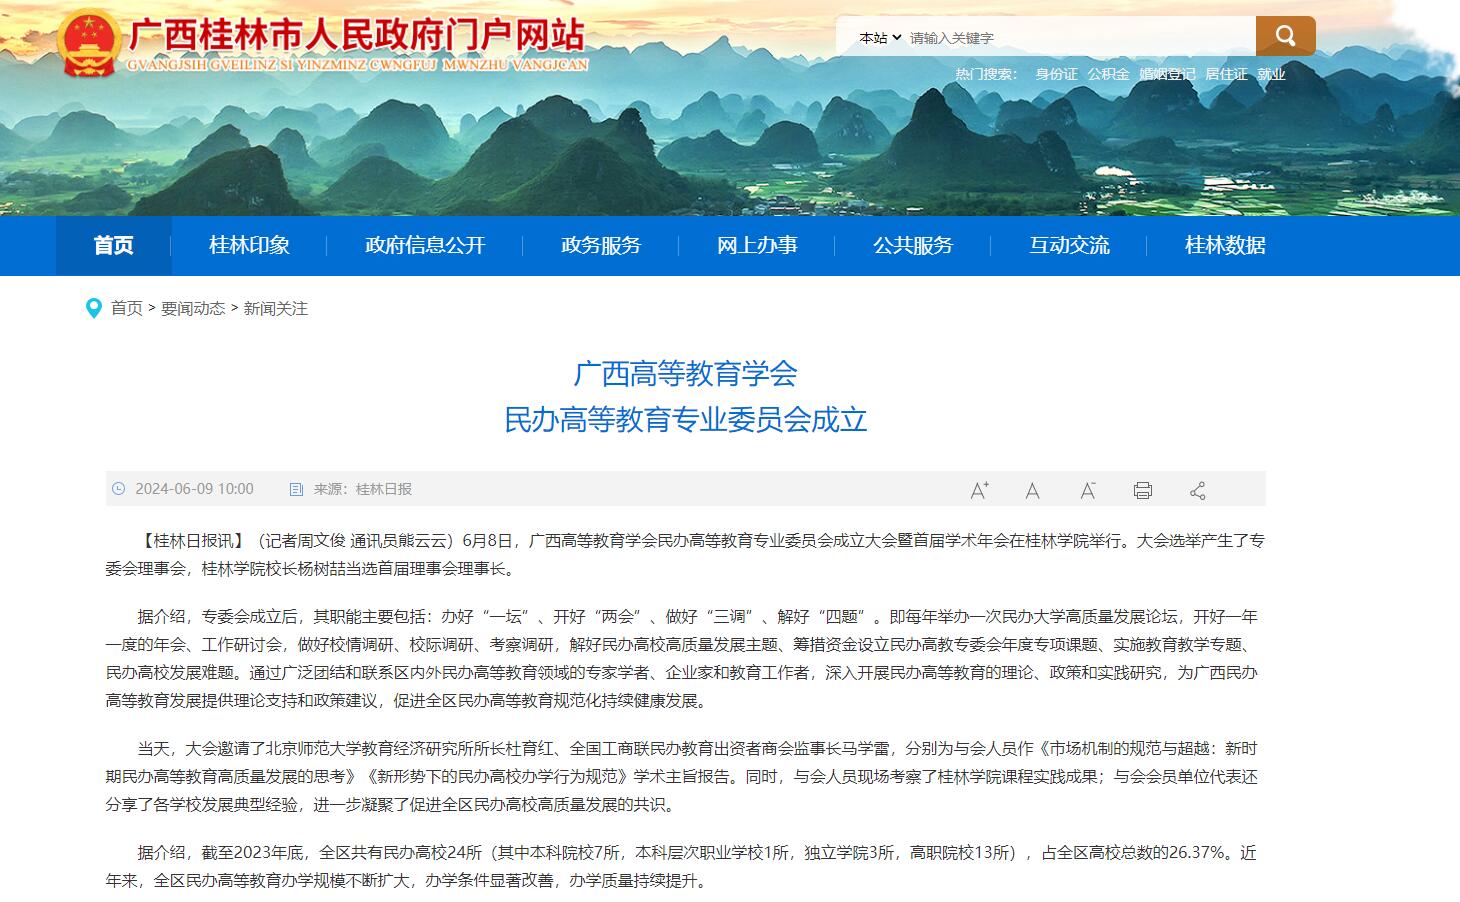Follow the 要闻动态 breadcrumb link
1460x902 pixels.
click(x=193, y=308)
